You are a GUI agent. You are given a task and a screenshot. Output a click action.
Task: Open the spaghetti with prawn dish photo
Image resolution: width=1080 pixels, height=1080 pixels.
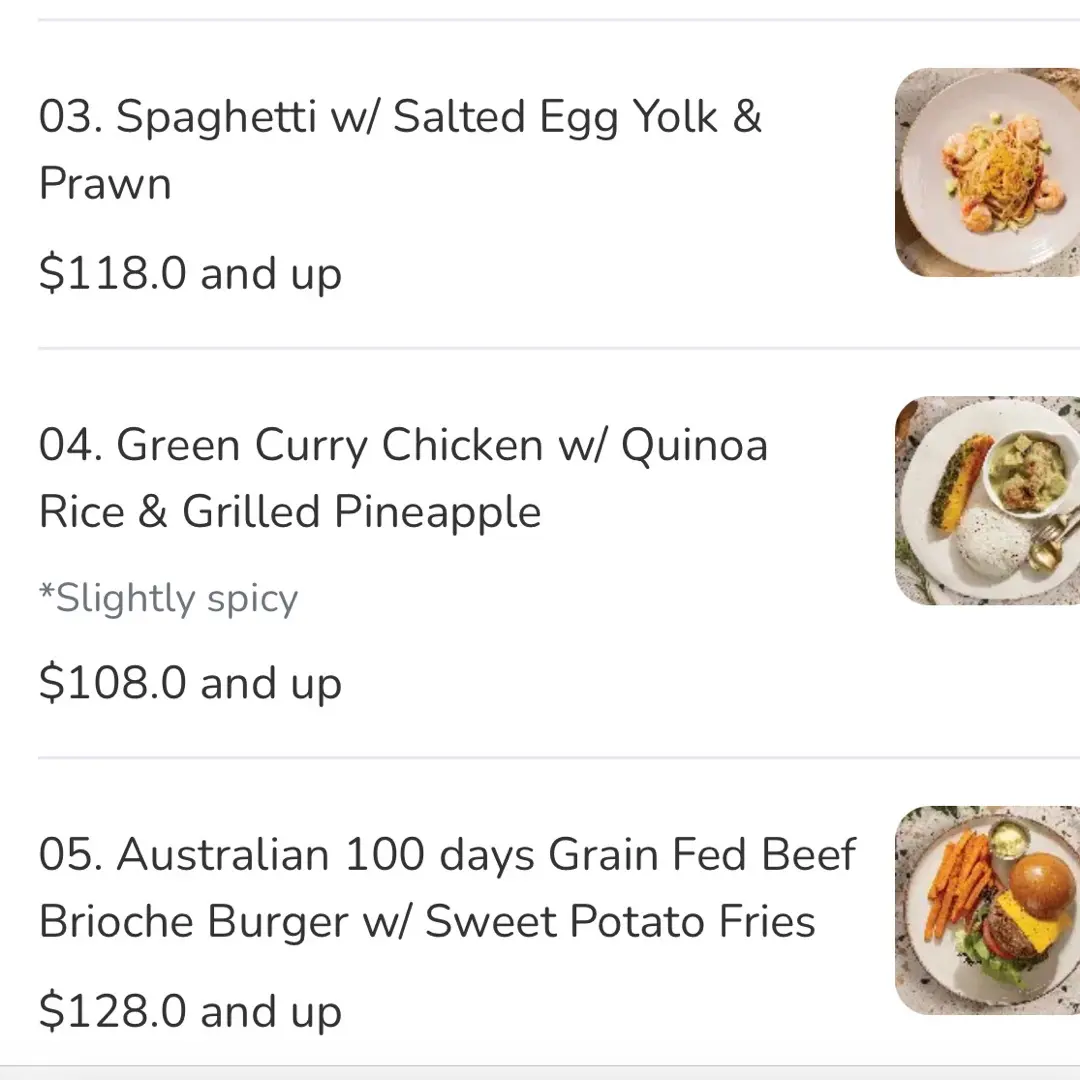(986, 172)
